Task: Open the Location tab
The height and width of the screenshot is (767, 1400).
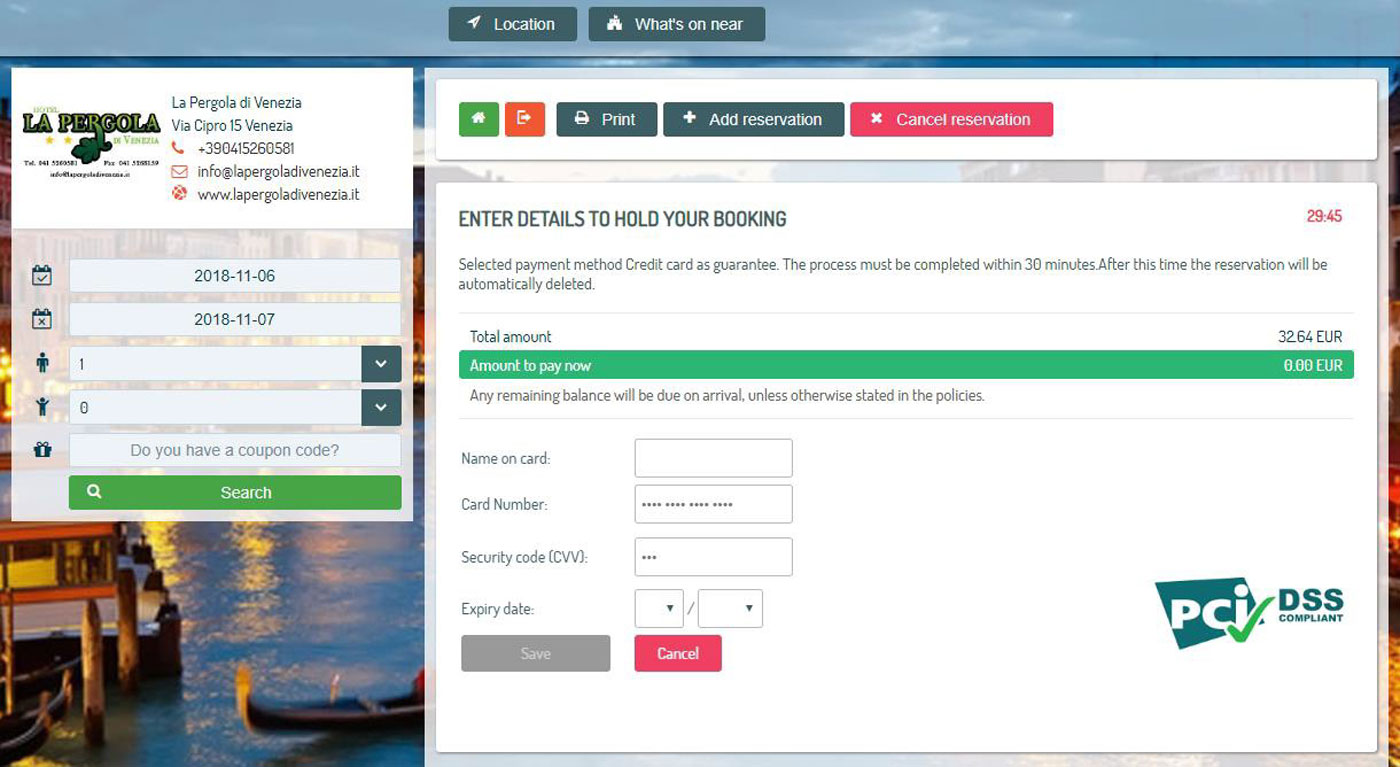Action: click(x=513, y=24)
